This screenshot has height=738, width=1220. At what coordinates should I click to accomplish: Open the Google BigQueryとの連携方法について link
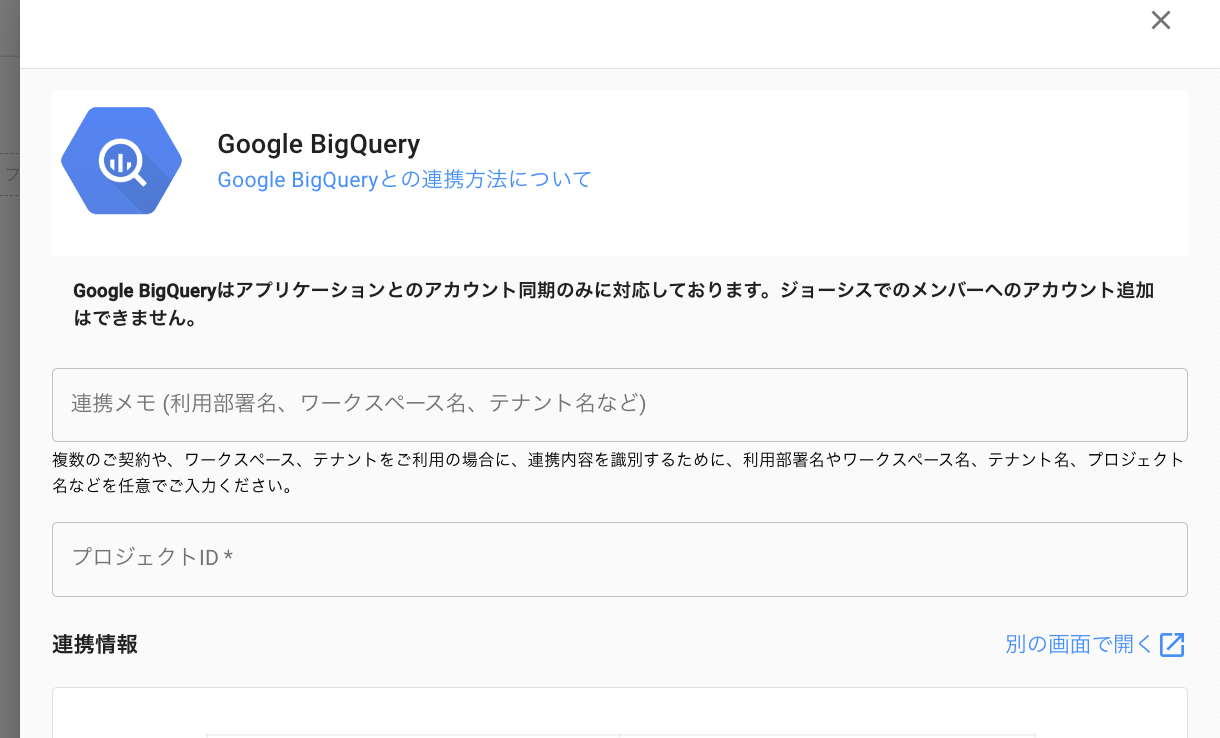pos(404,180)
